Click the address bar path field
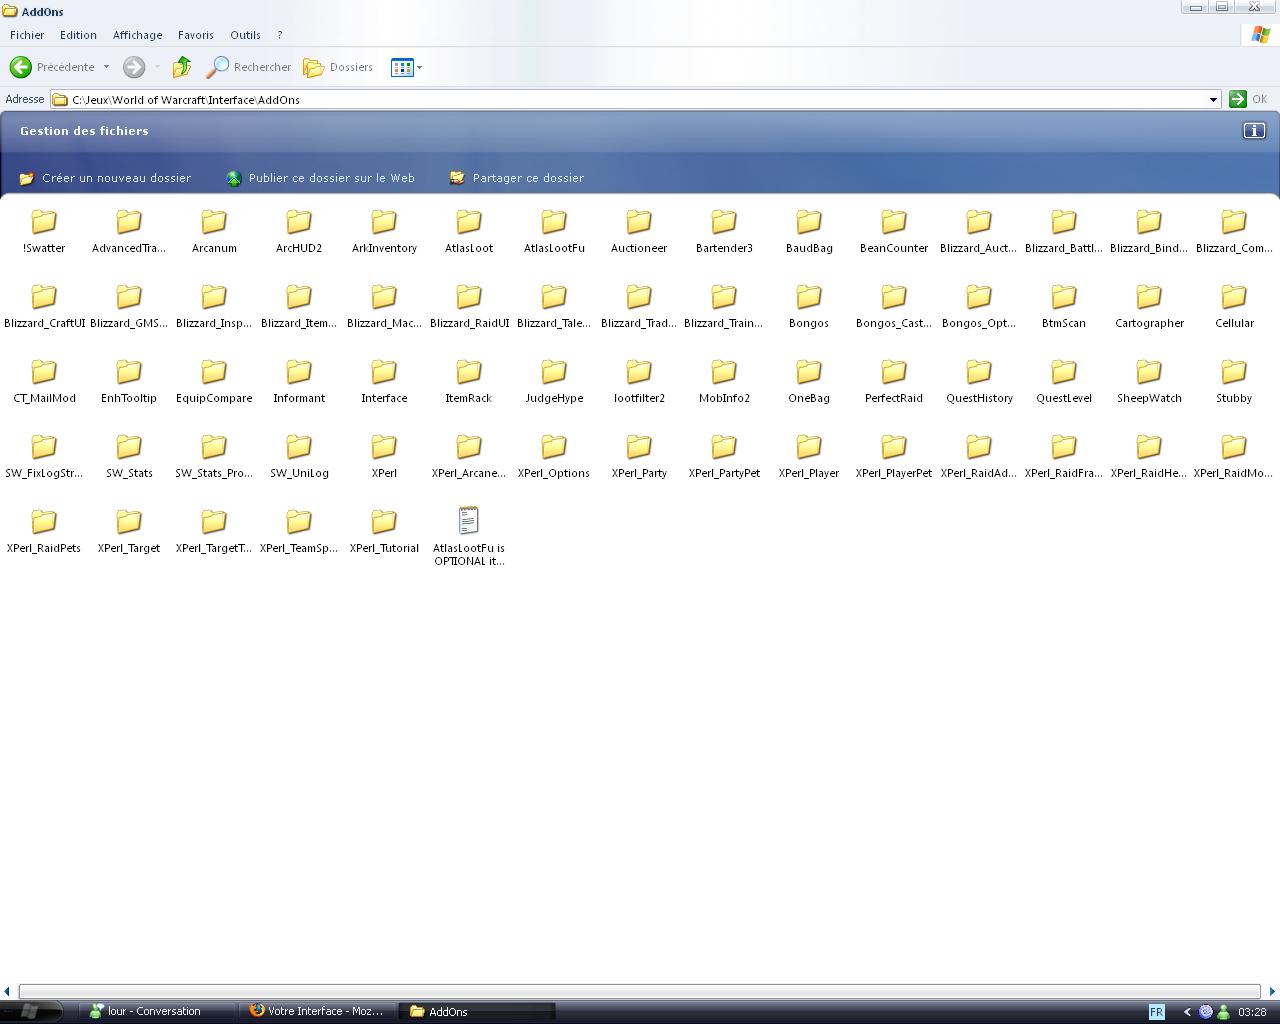 (635, 99)
